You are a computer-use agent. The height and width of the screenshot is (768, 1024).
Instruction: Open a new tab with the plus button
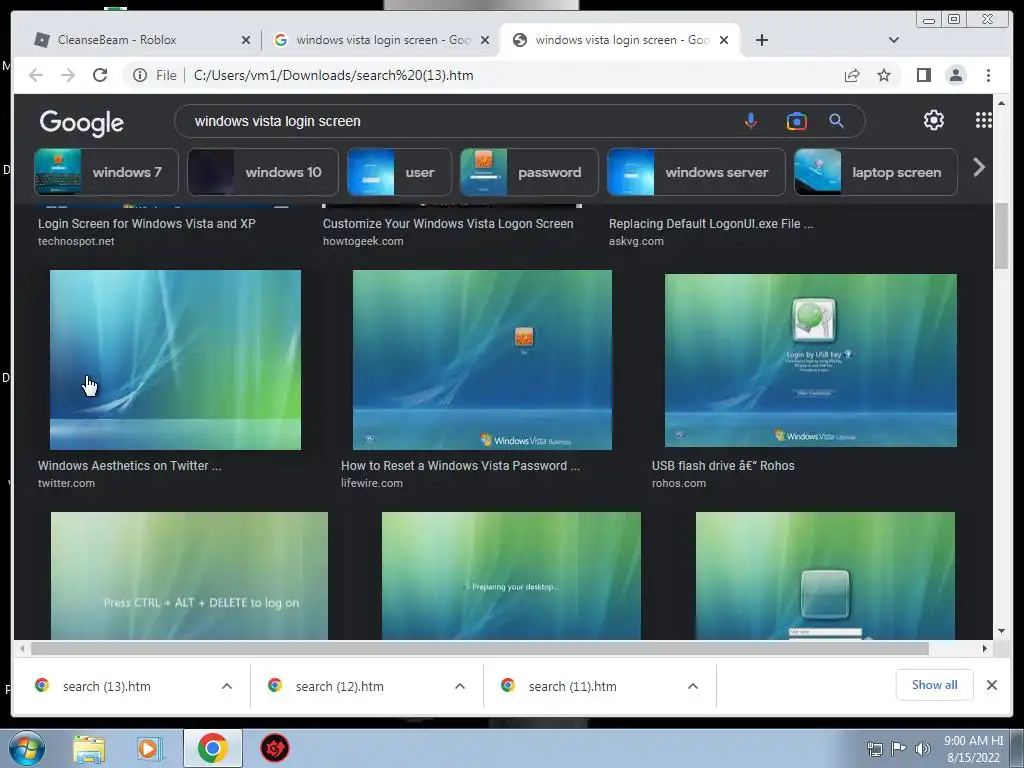point(761,40)
